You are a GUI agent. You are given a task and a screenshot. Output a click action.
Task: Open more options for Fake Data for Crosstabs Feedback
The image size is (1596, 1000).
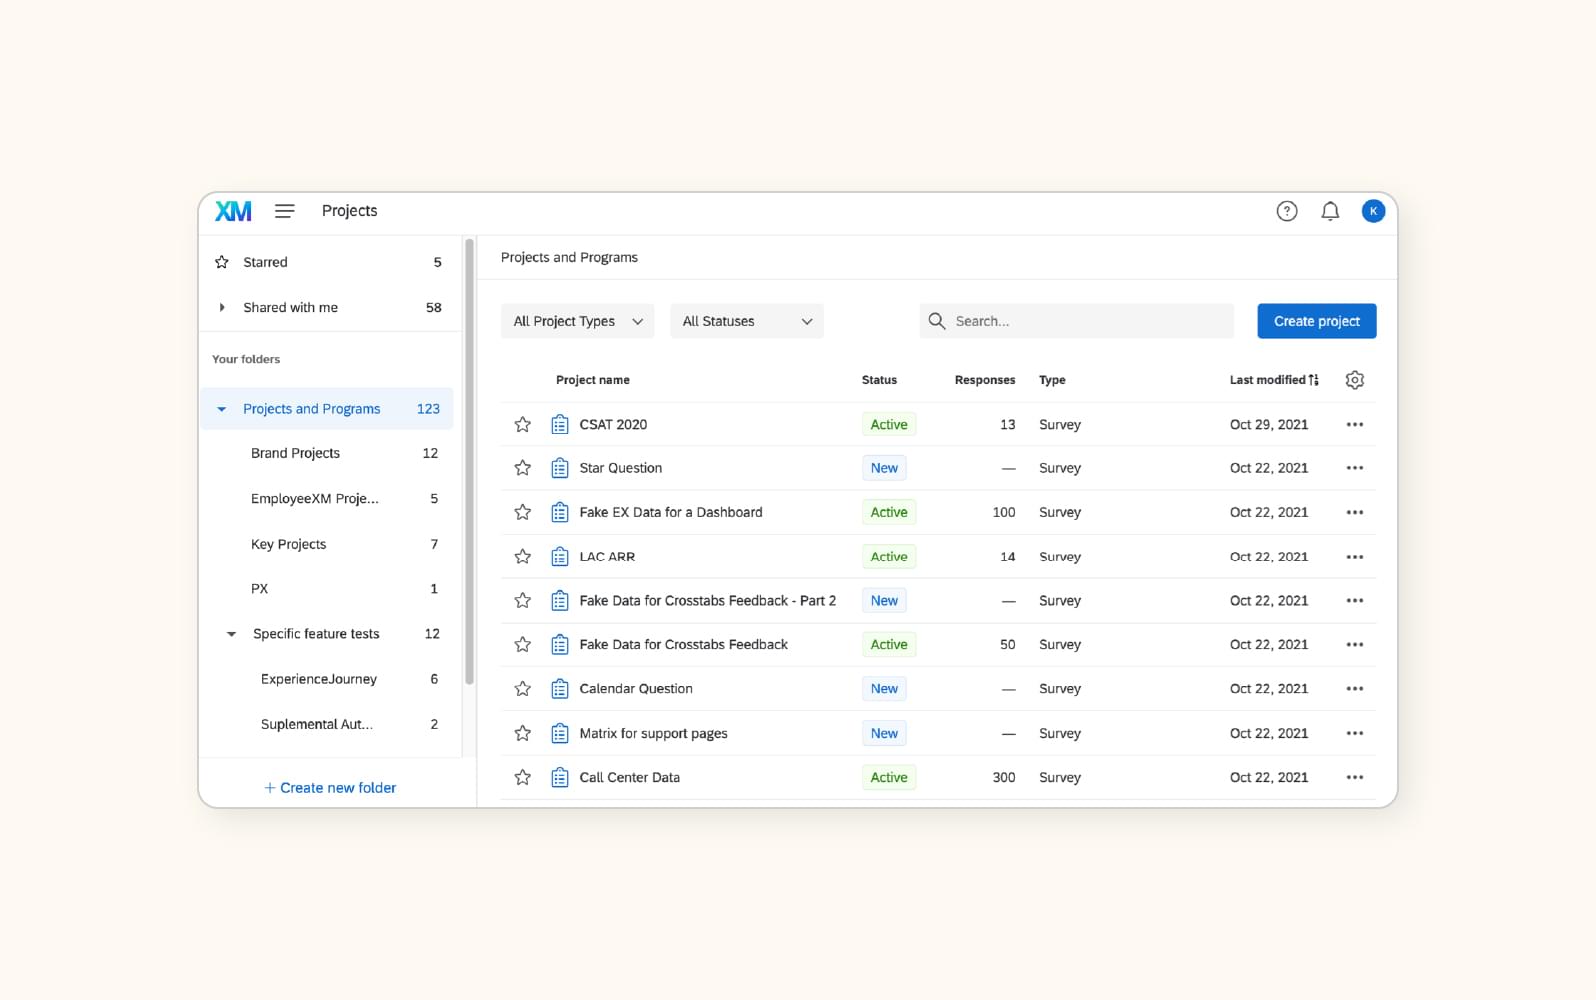coord(1355,645)
